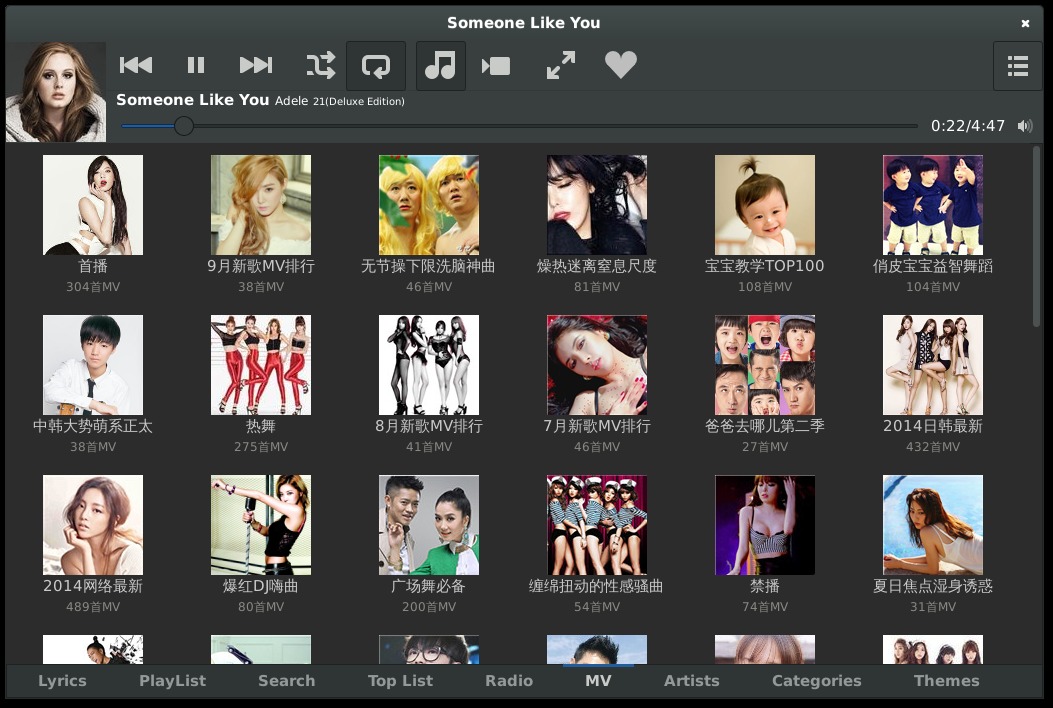Viewport: 1053px width, 708px height.
Task: Skip to the previous track
Action: 136,65
